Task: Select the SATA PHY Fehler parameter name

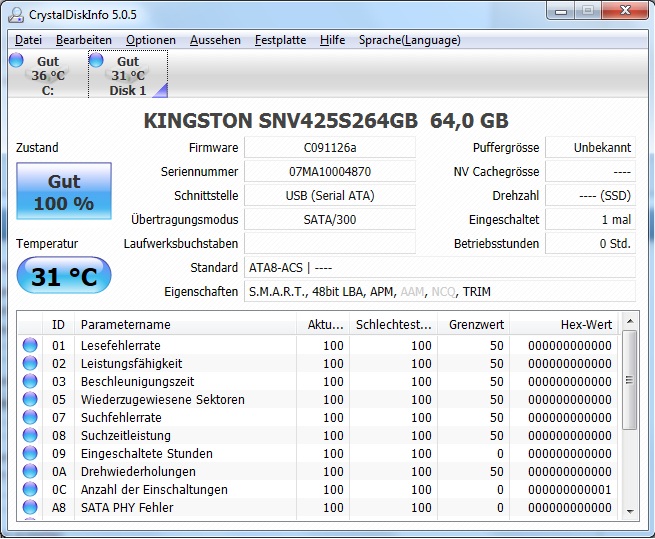Action: click(127, 507)
